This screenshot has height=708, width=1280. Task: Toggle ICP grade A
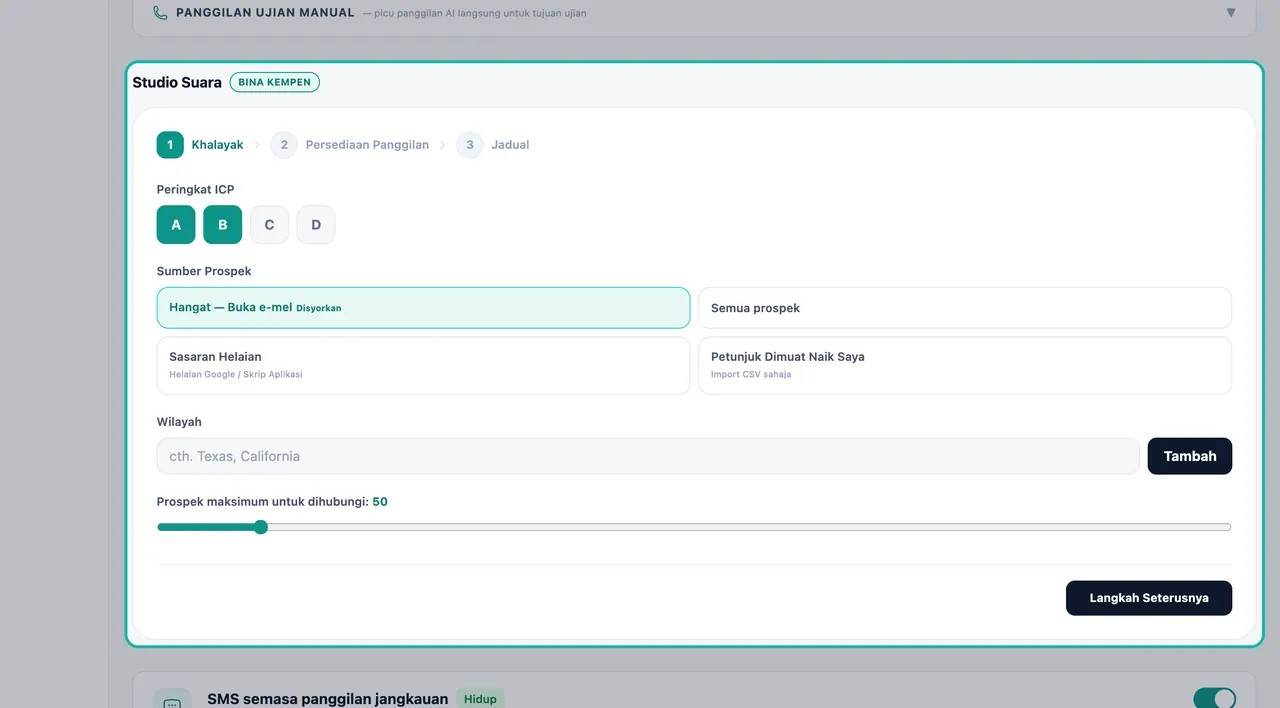coord(176,225)
